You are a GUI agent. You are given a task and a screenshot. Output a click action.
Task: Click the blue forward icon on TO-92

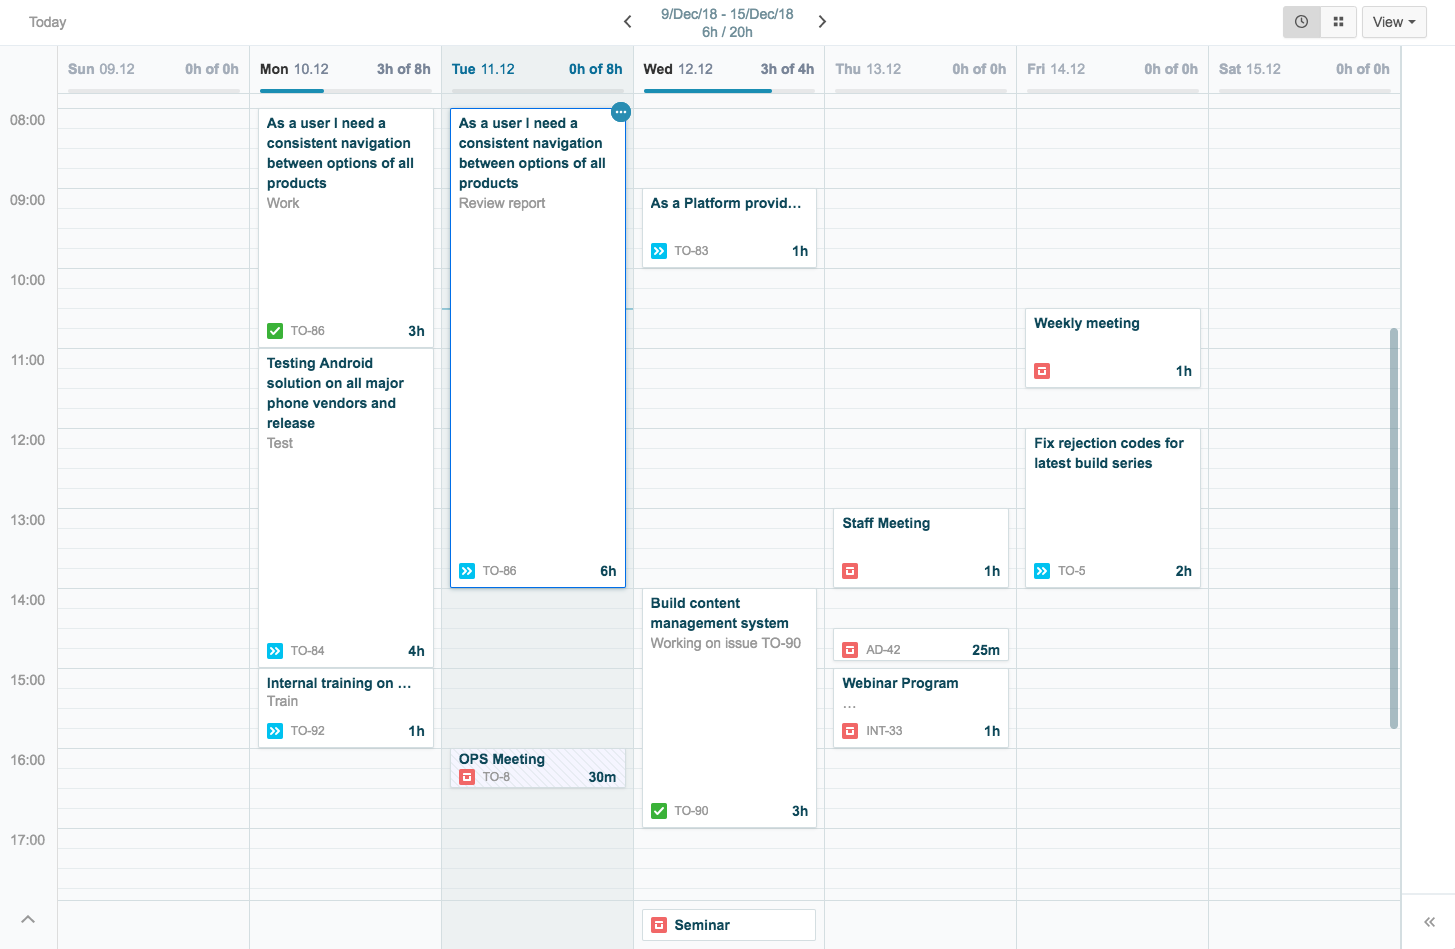coord(275,731)
